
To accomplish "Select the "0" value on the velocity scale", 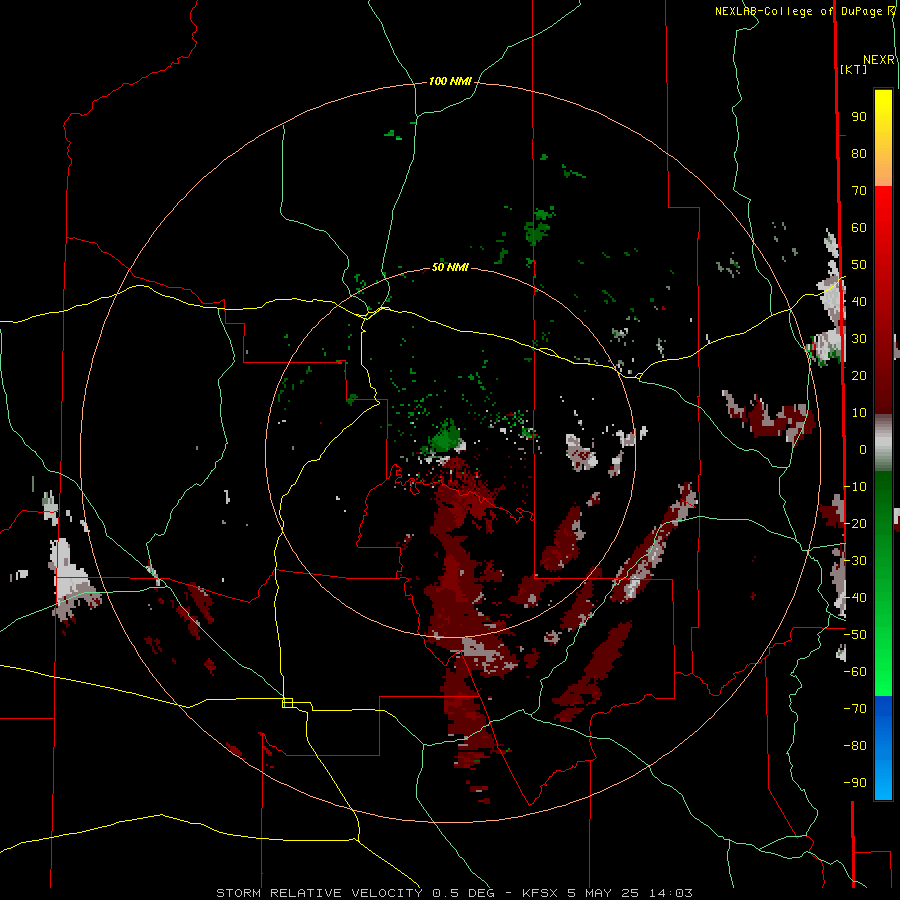I will (x=863, y=450).
